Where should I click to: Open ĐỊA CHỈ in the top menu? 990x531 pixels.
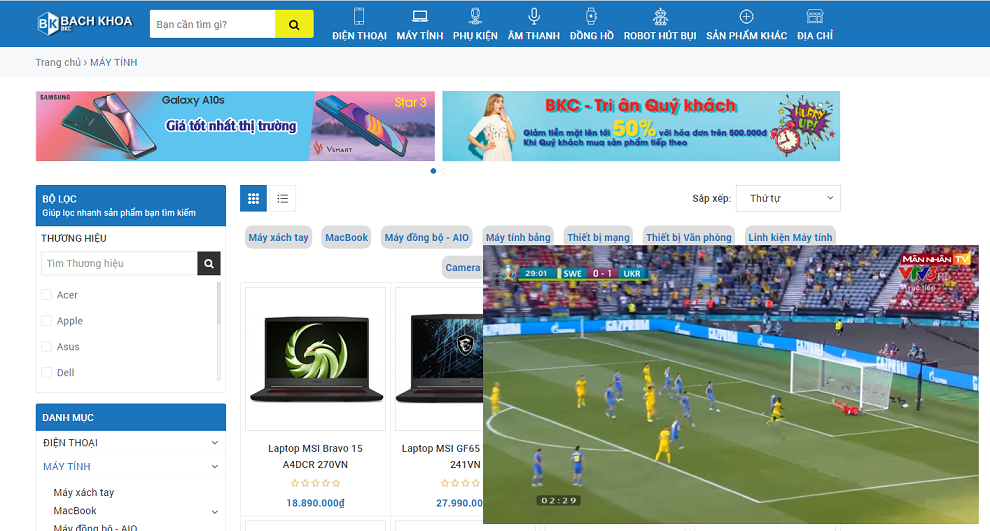[814, 35]
